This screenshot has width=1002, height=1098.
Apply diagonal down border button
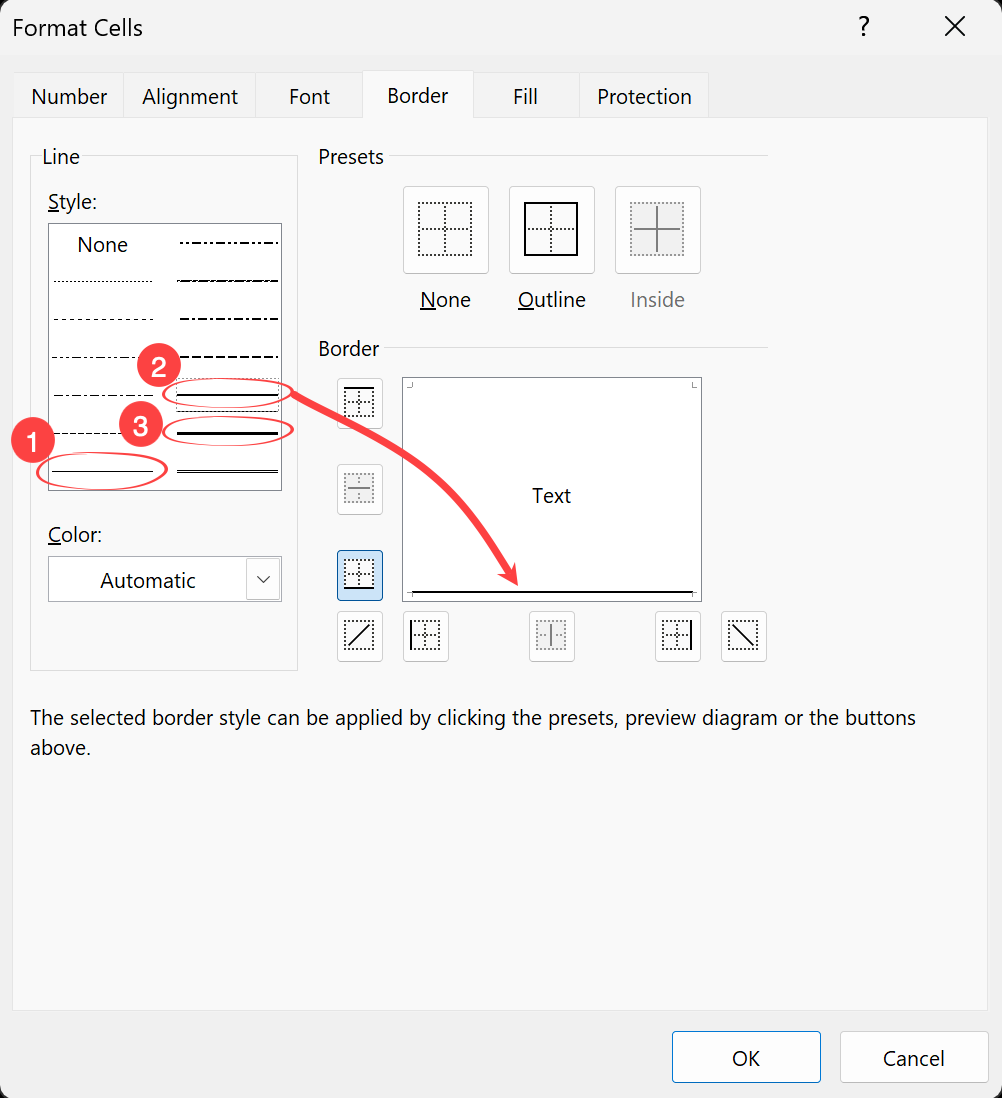[744, 636]
